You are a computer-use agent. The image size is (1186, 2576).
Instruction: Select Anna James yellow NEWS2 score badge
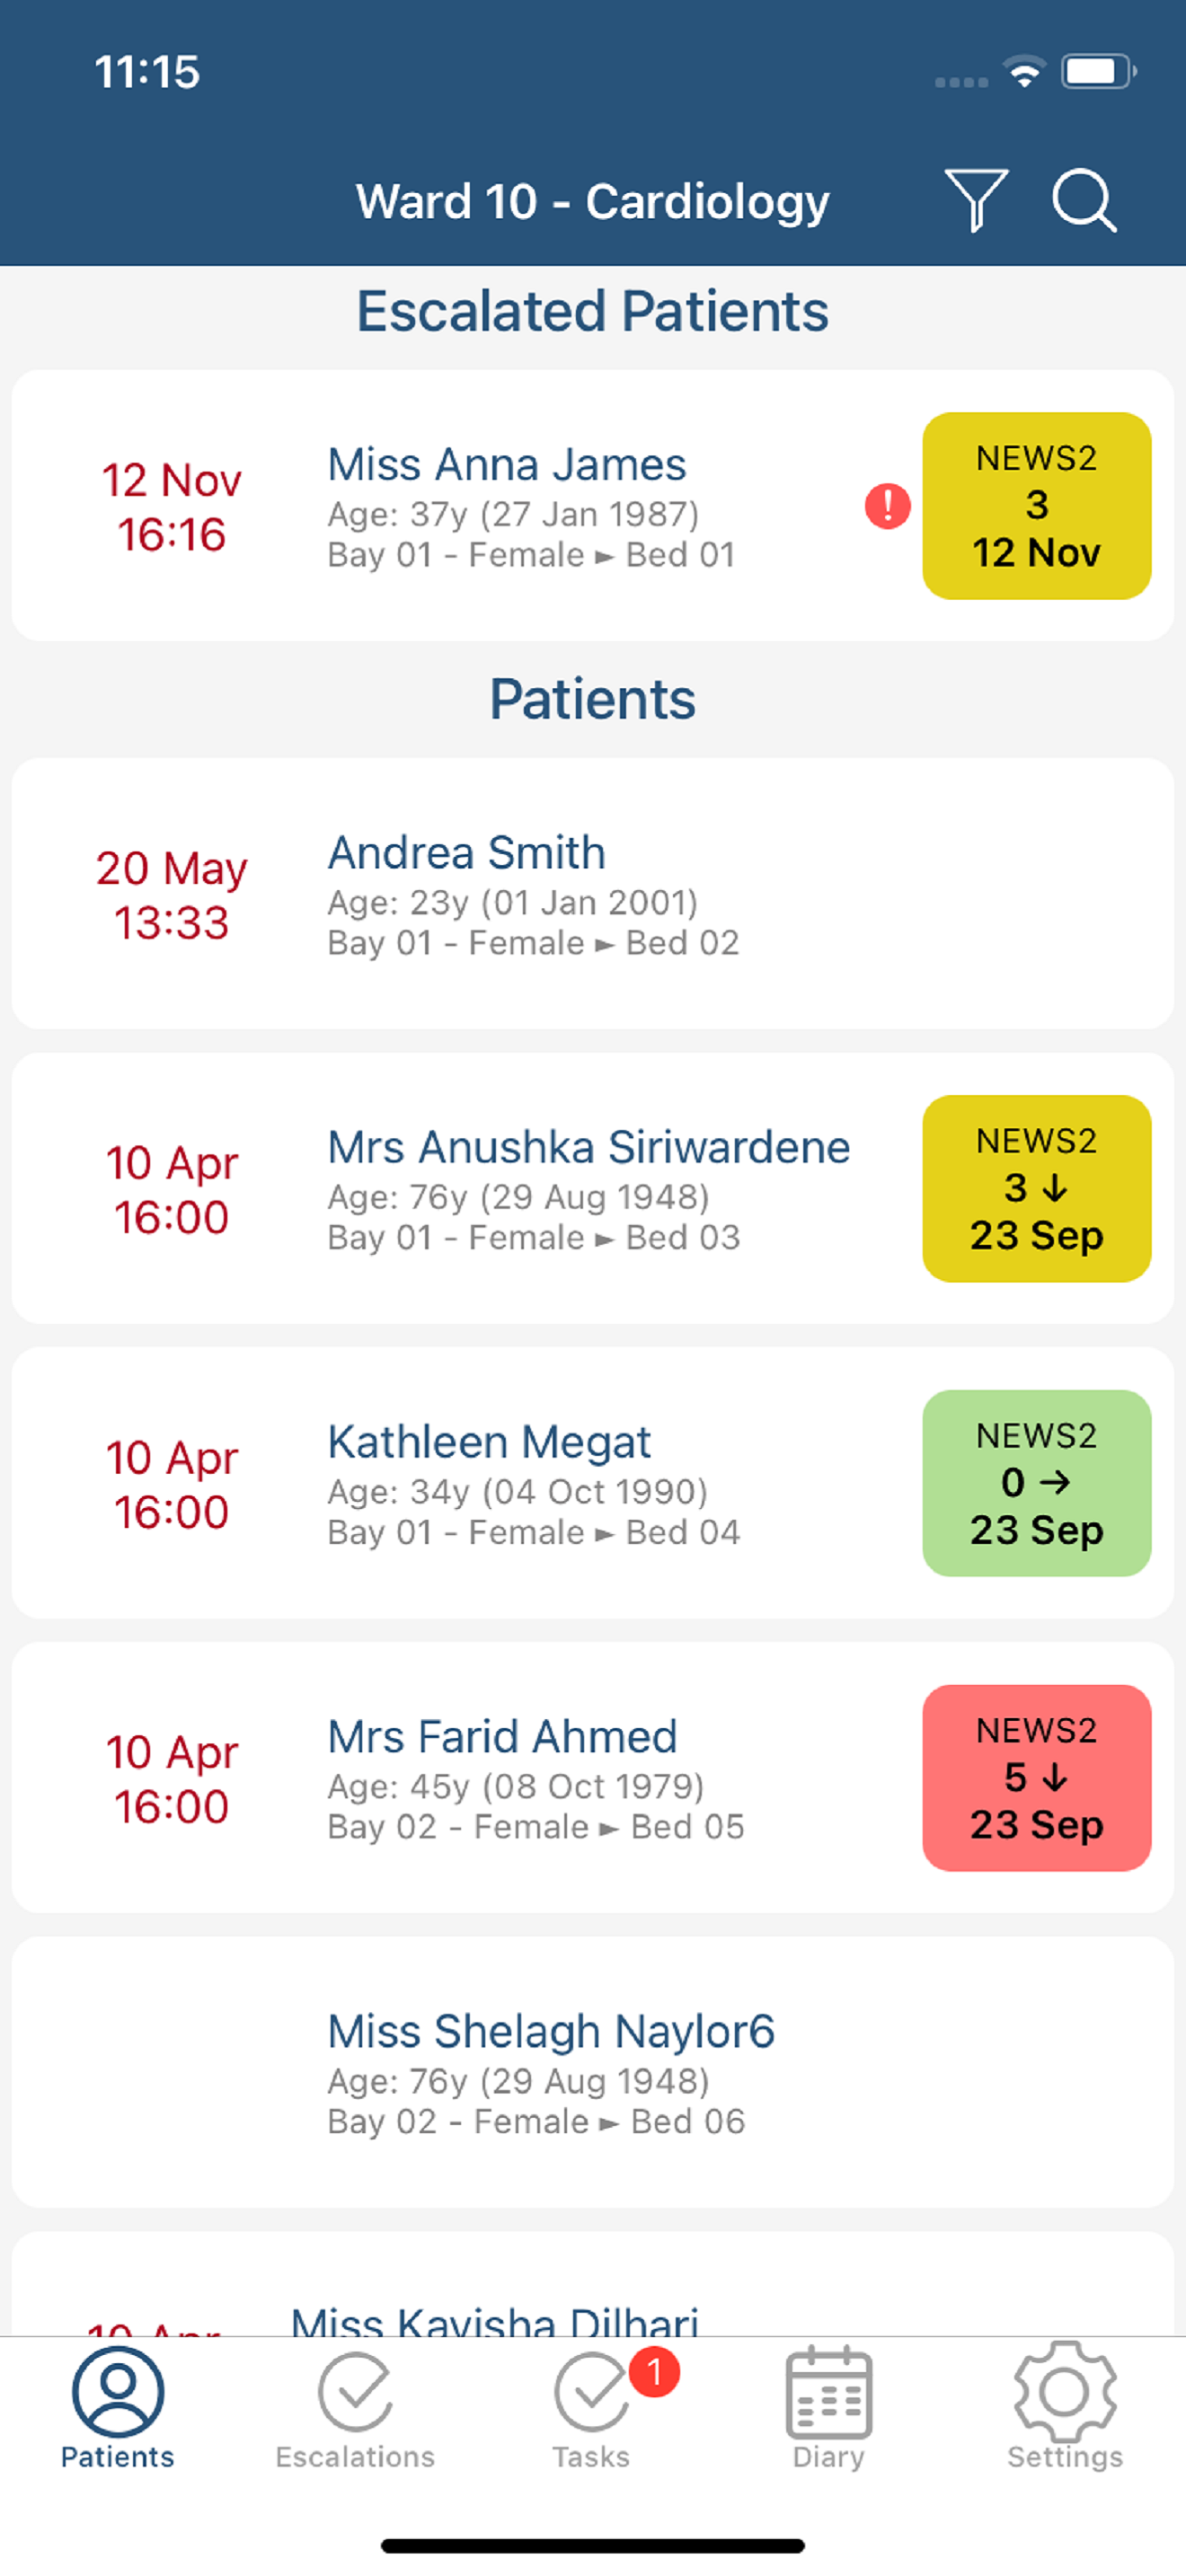pos(1037,506)
